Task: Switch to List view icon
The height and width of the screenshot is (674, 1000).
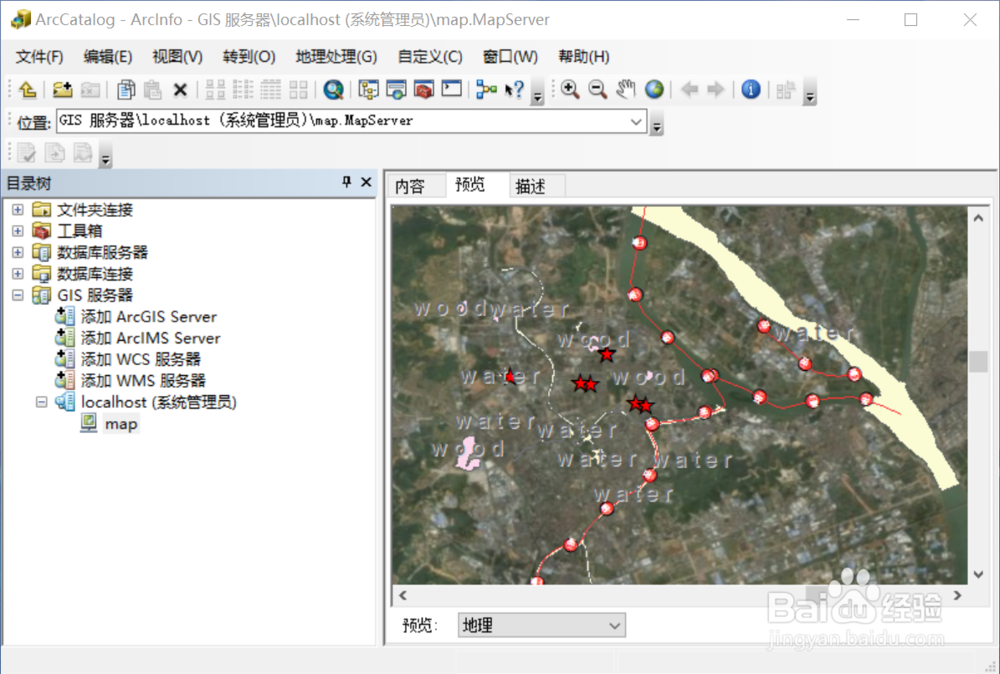Action: 243,90
